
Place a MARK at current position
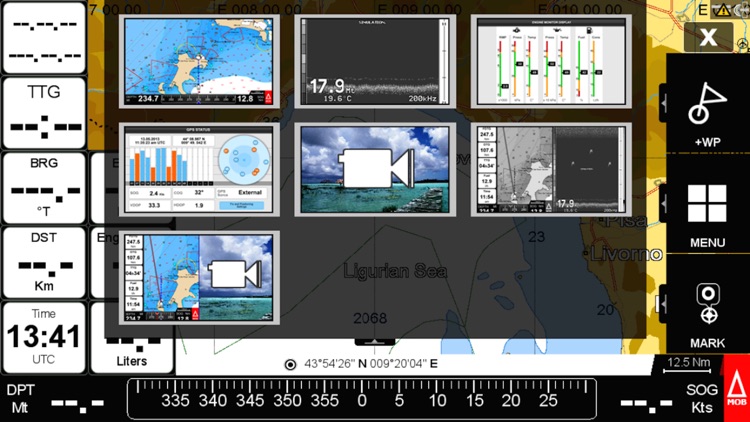click(x=707, y=316)
